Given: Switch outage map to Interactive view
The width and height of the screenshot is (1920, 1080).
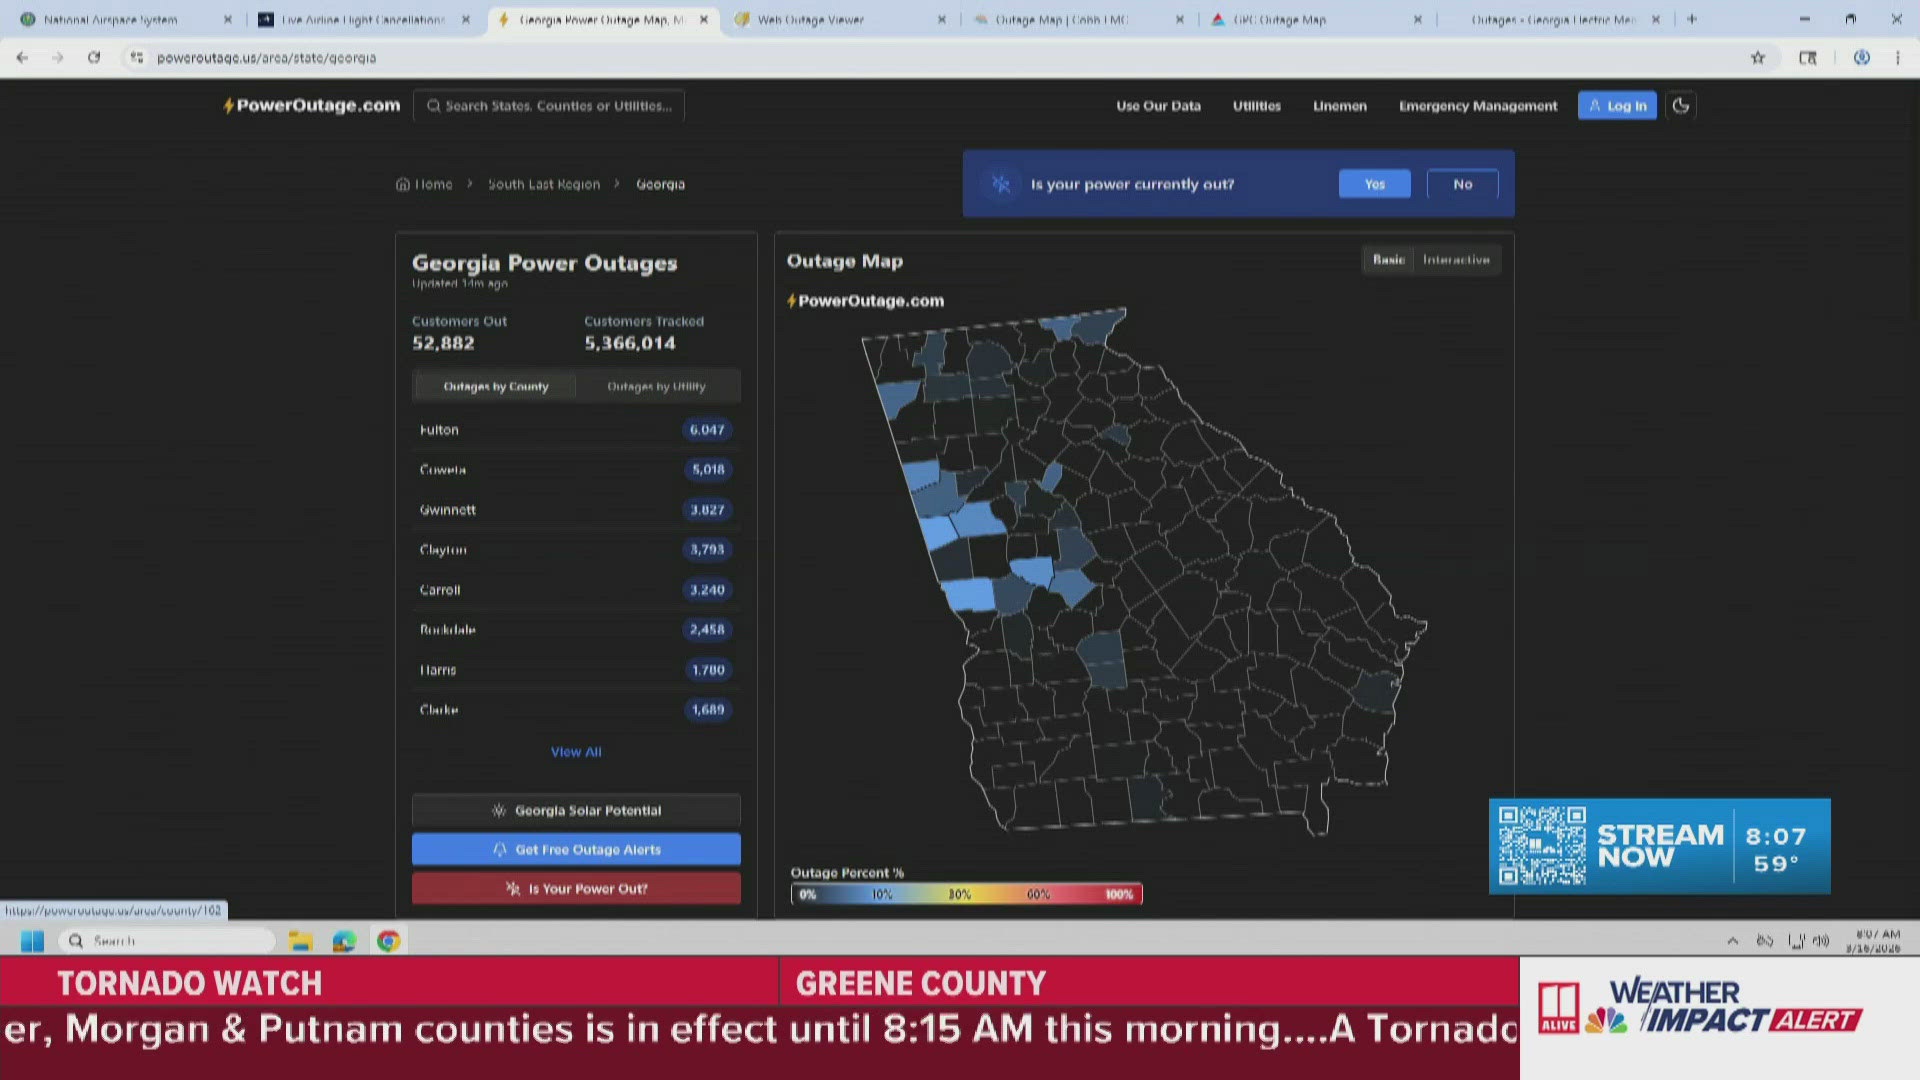Looking at the screenshot, I should [x=1456, y=260].
